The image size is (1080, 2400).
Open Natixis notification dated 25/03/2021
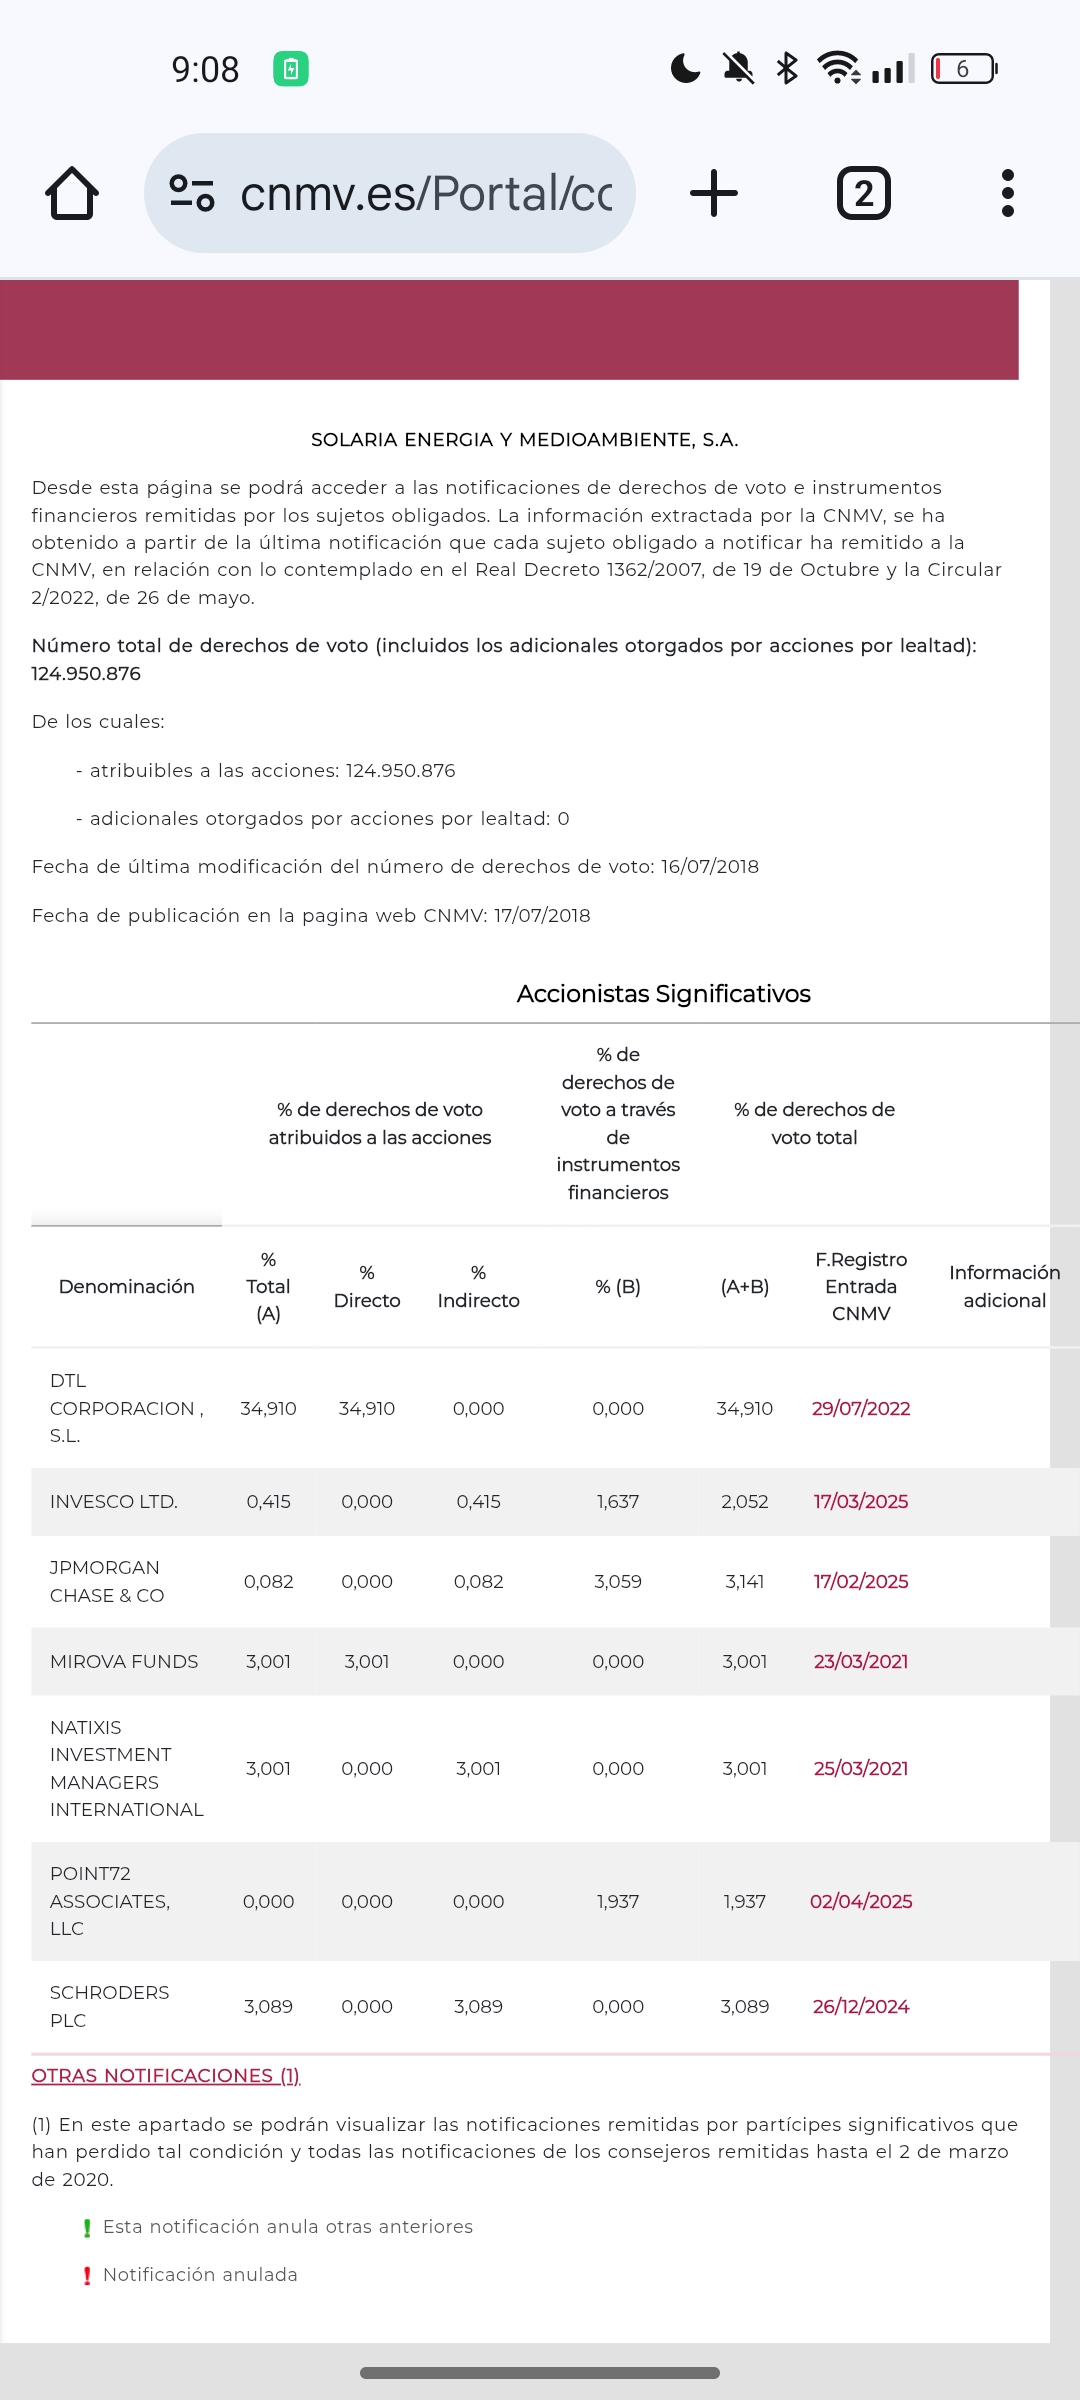(x=861, y=1768)
